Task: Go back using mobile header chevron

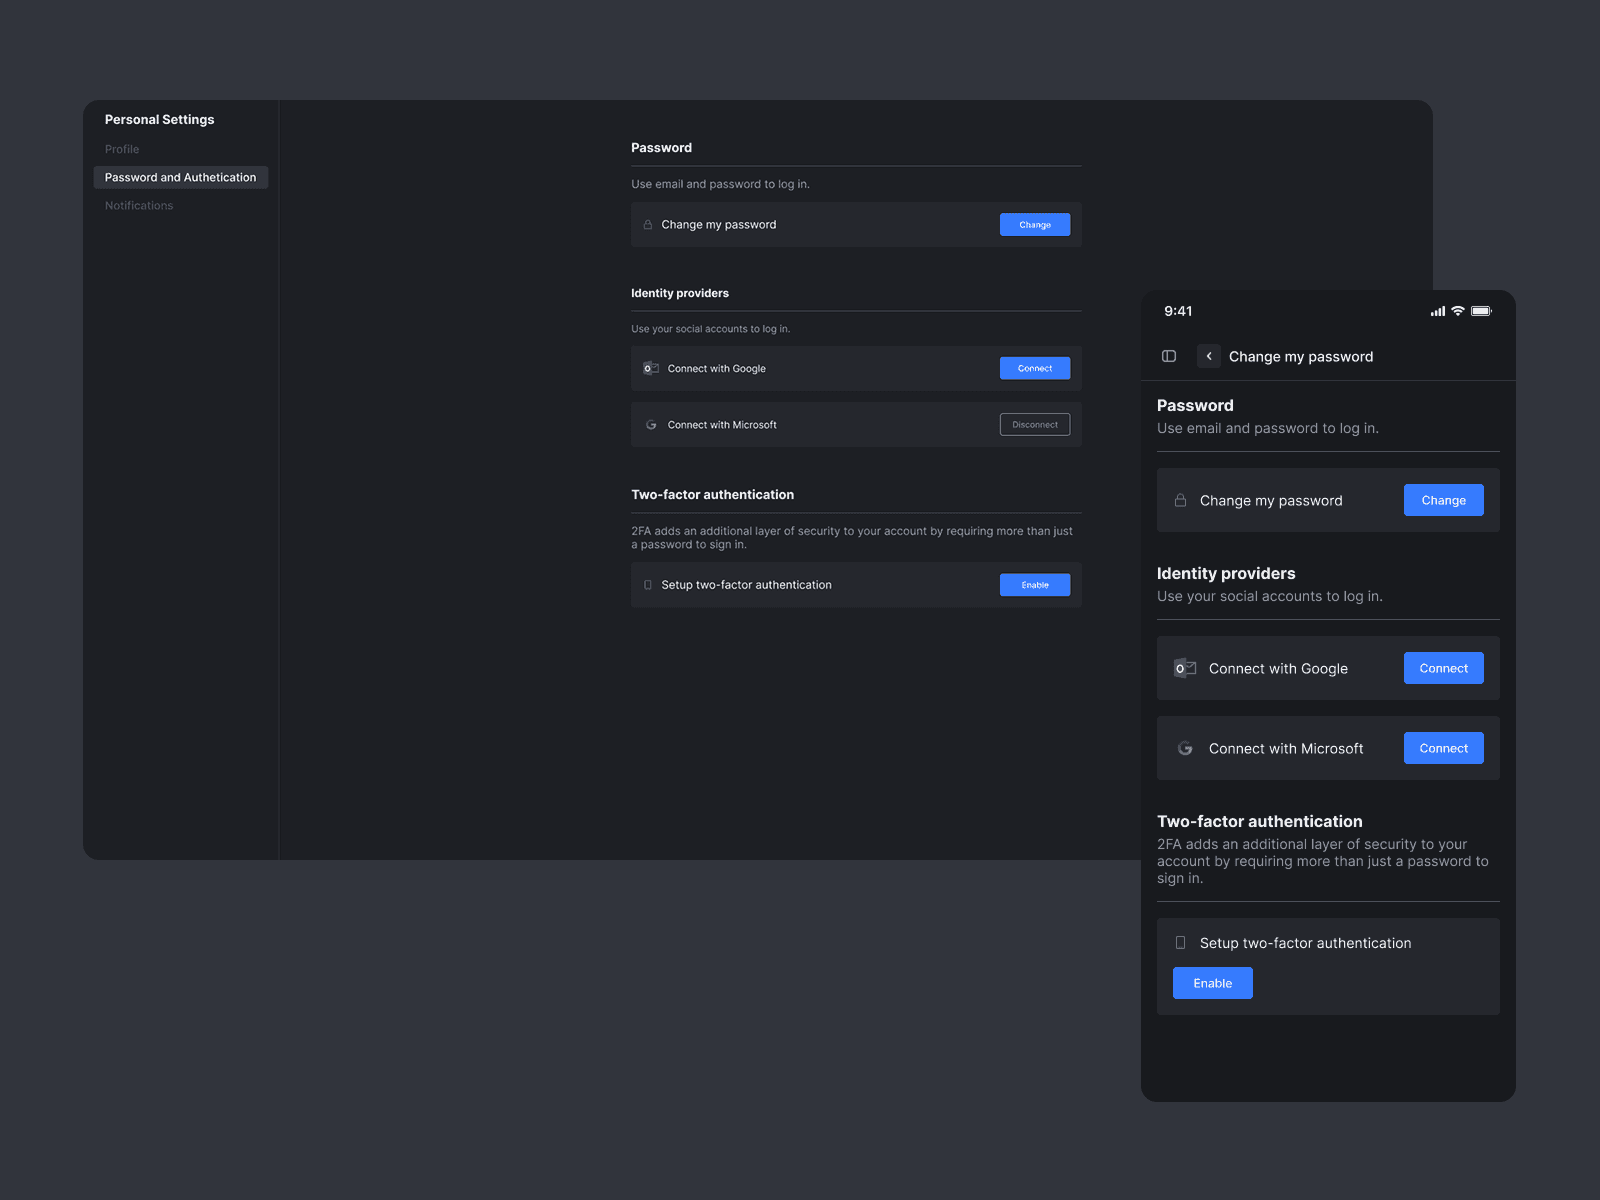Action: click(1209, 356)
